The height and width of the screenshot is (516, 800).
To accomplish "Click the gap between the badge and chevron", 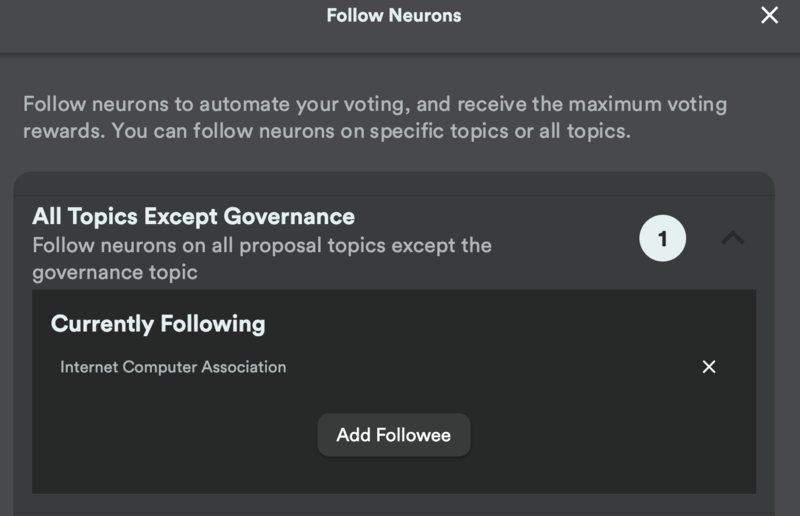I will point(702,239).
